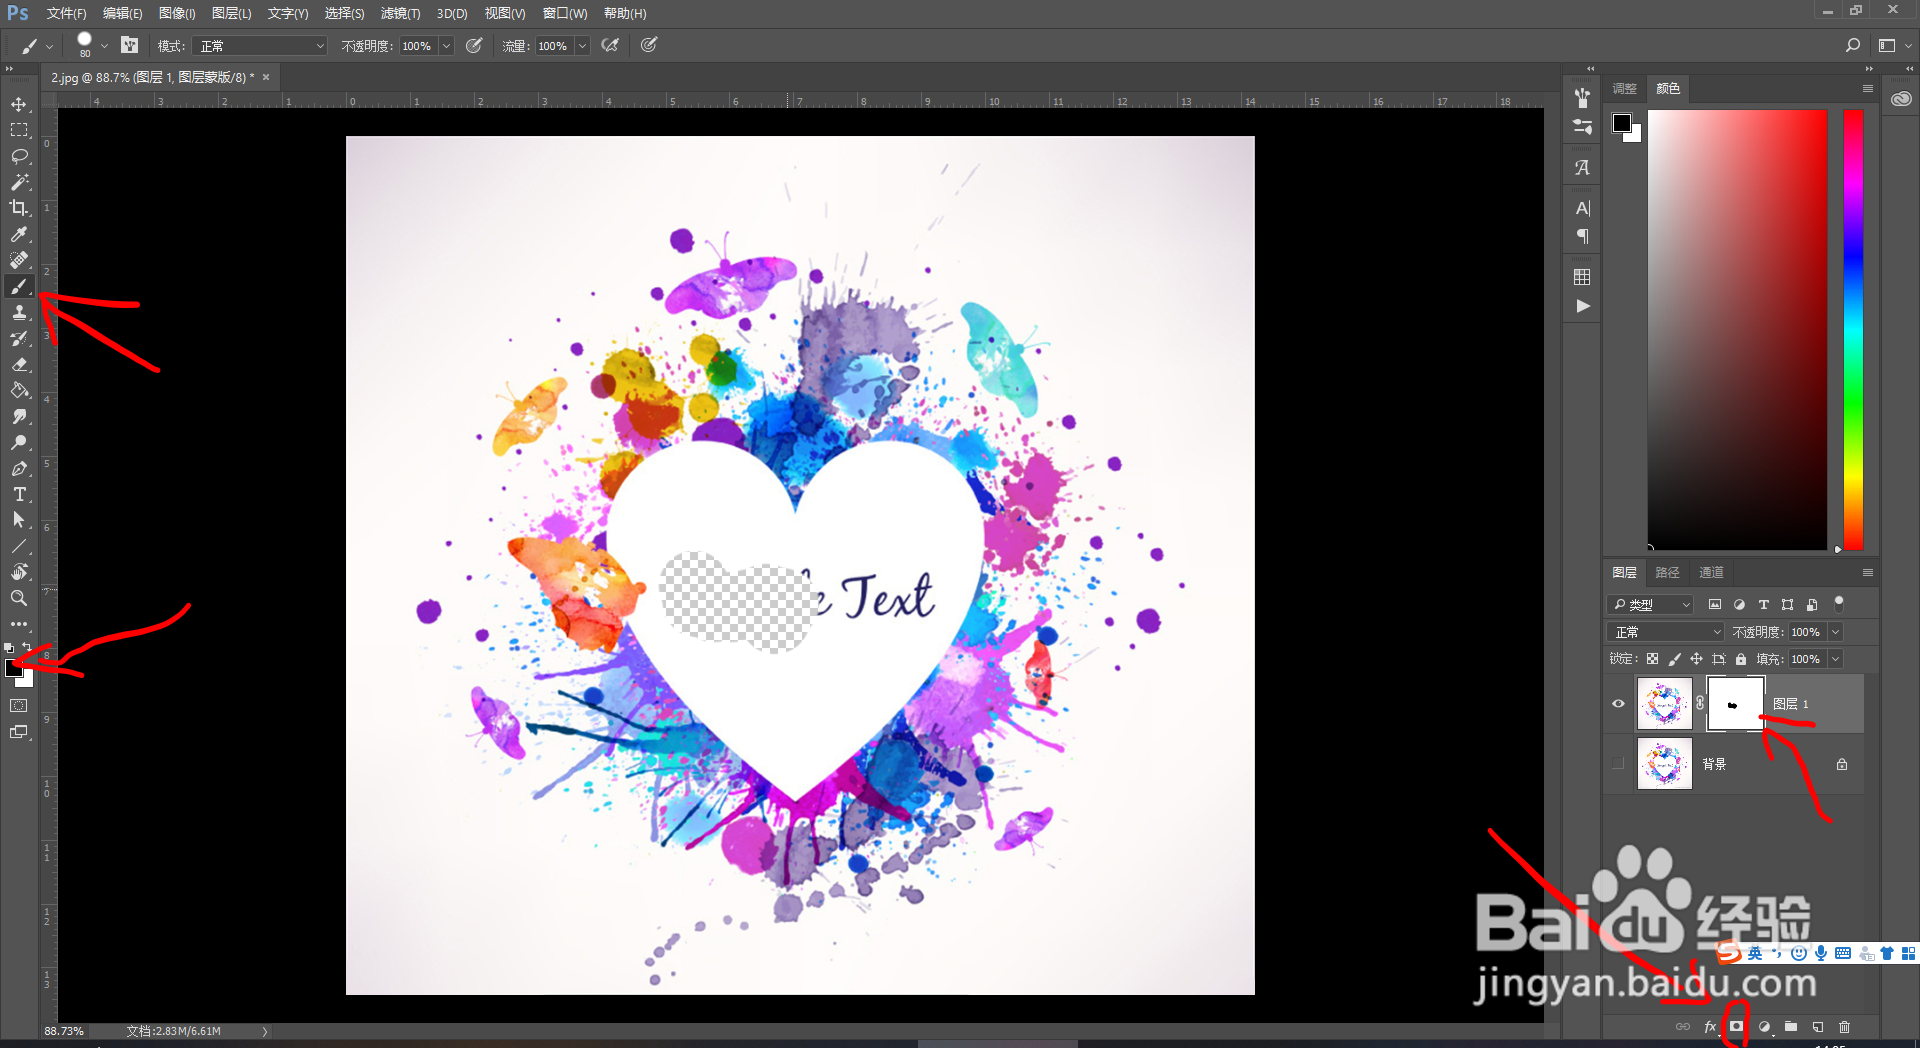The image size is (1920, 1048).
Task: Toggle visibility of 图层 1
Action: [x=1618, y=703]
